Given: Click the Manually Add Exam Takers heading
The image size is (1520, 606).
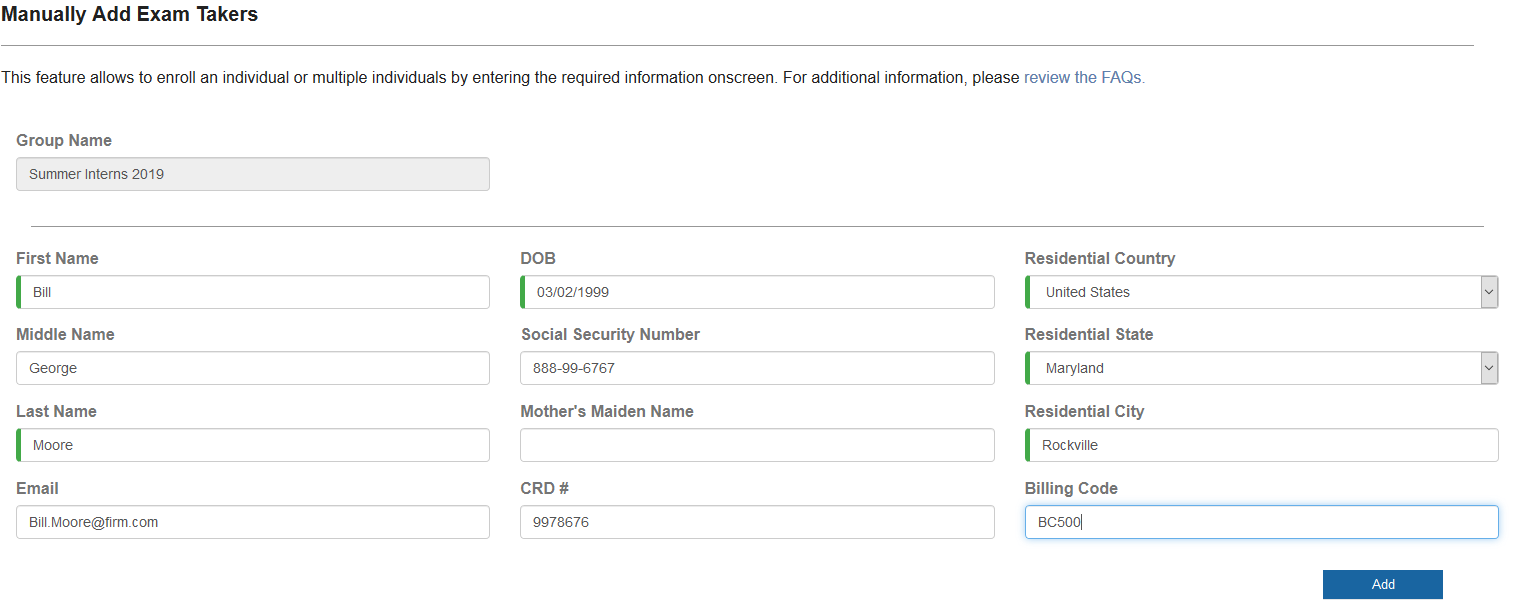Looking at the screenshot, I should (130, 14).
